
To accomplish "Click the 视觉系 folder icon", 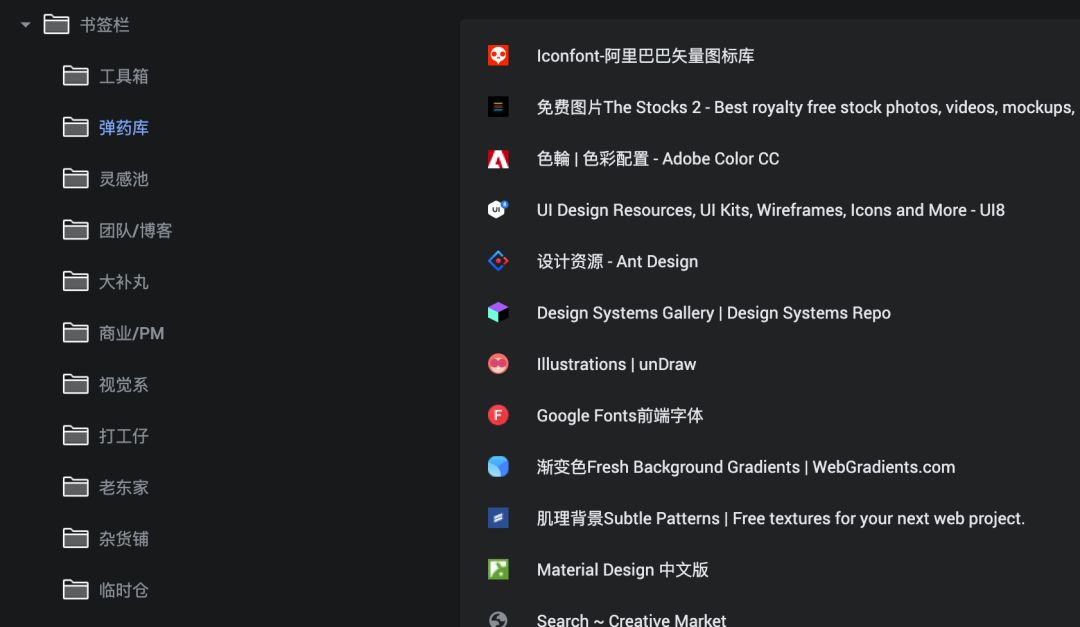I will 76,384.
